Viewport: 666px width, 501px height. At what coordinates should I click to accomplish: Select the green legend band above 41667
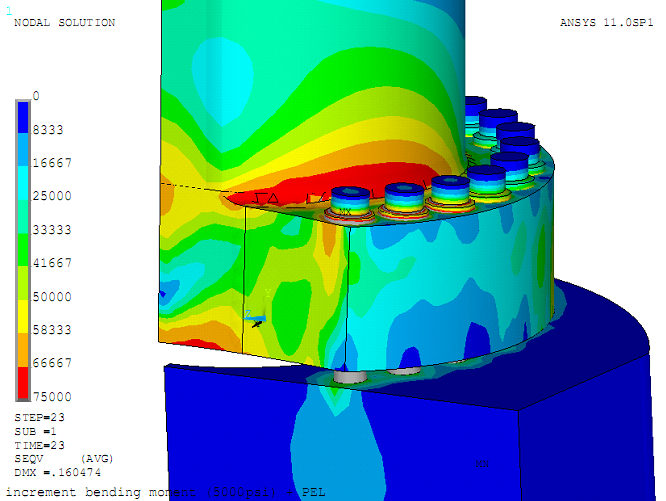[x=23, y=250]
